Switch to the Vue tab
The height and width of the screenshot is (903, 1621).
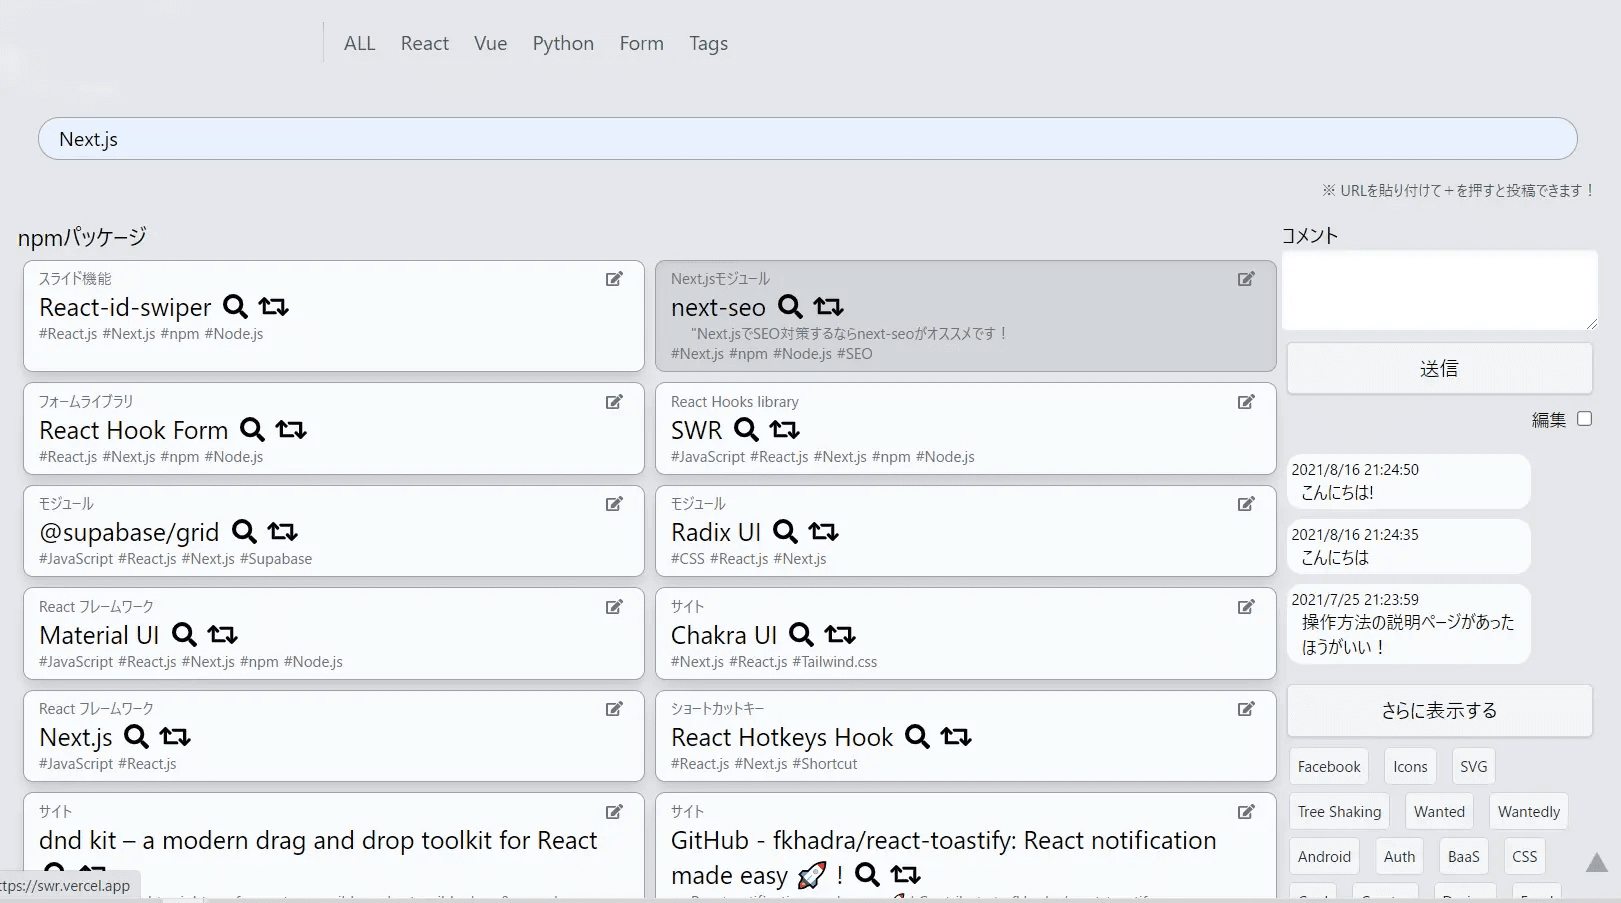click(491, 43)
